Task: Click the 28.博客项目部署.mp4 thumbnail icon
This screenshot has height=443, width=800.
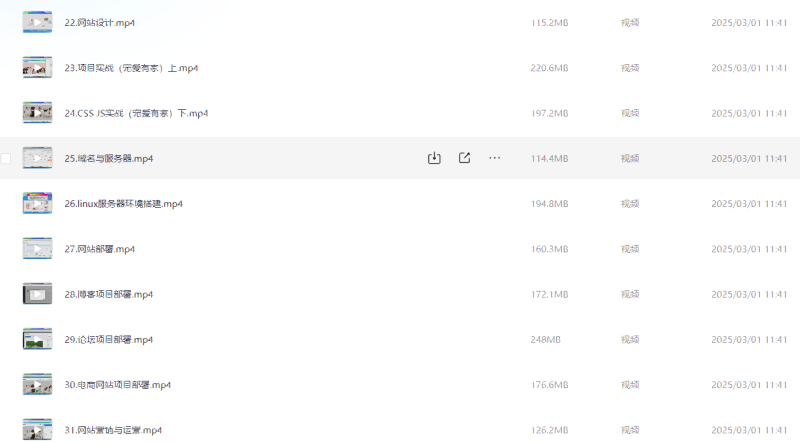Action: pyautogui.click(x=37, y=294)
